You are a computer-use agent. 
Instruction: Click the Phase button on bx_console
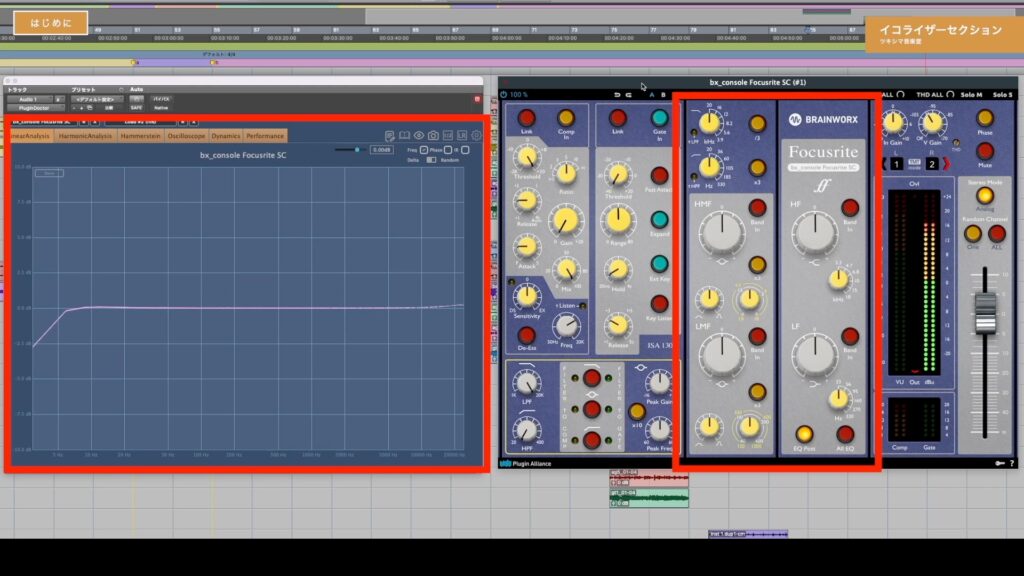pos(985,118)
